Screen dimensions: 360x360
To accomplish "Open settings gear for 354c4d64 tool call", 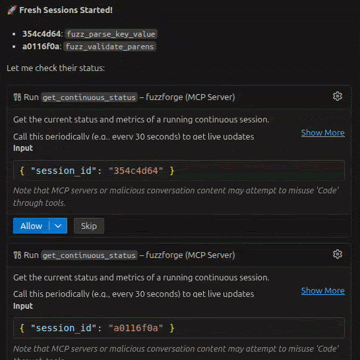I will pyautogui.click(x=337, y=96).
